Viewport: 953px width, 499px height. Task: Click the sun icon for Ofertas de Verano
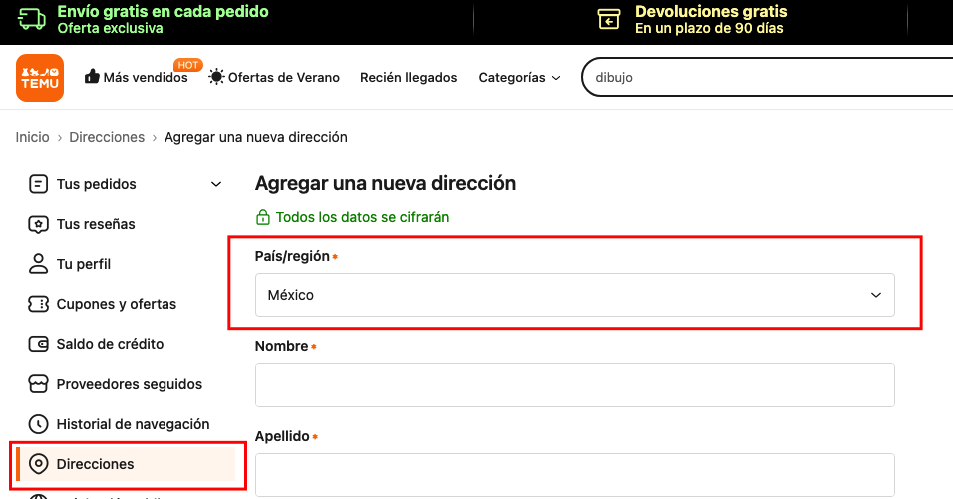pyautogui.click(x=216, y=77)
